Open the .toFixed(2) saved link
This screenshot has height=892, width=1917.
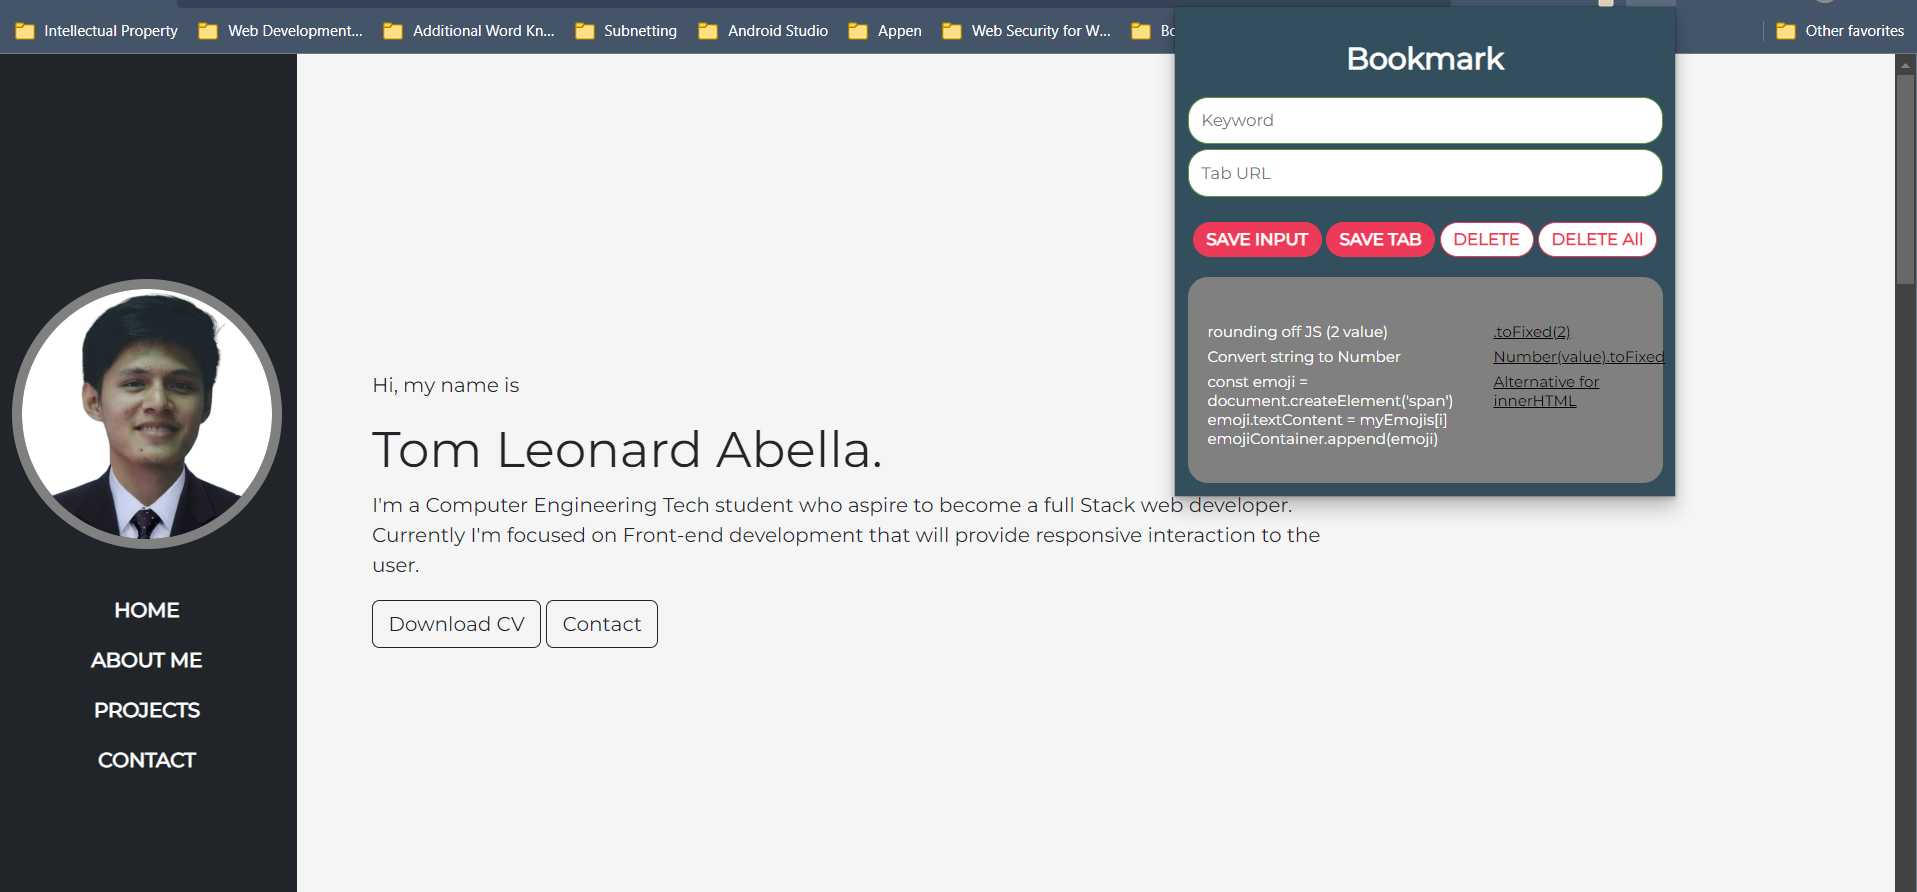(1532, 332)
